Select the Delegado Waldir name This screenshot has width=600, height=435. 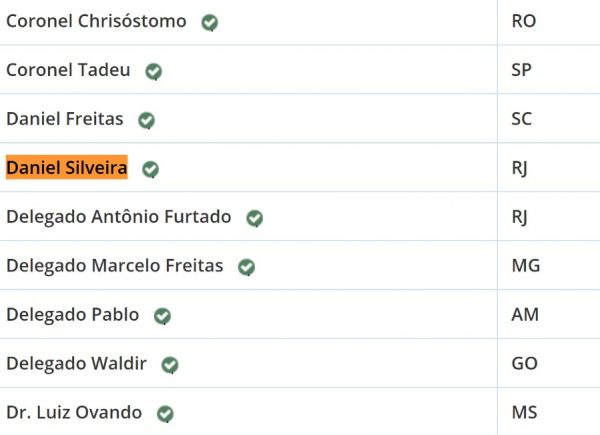[x=77, y=363]
